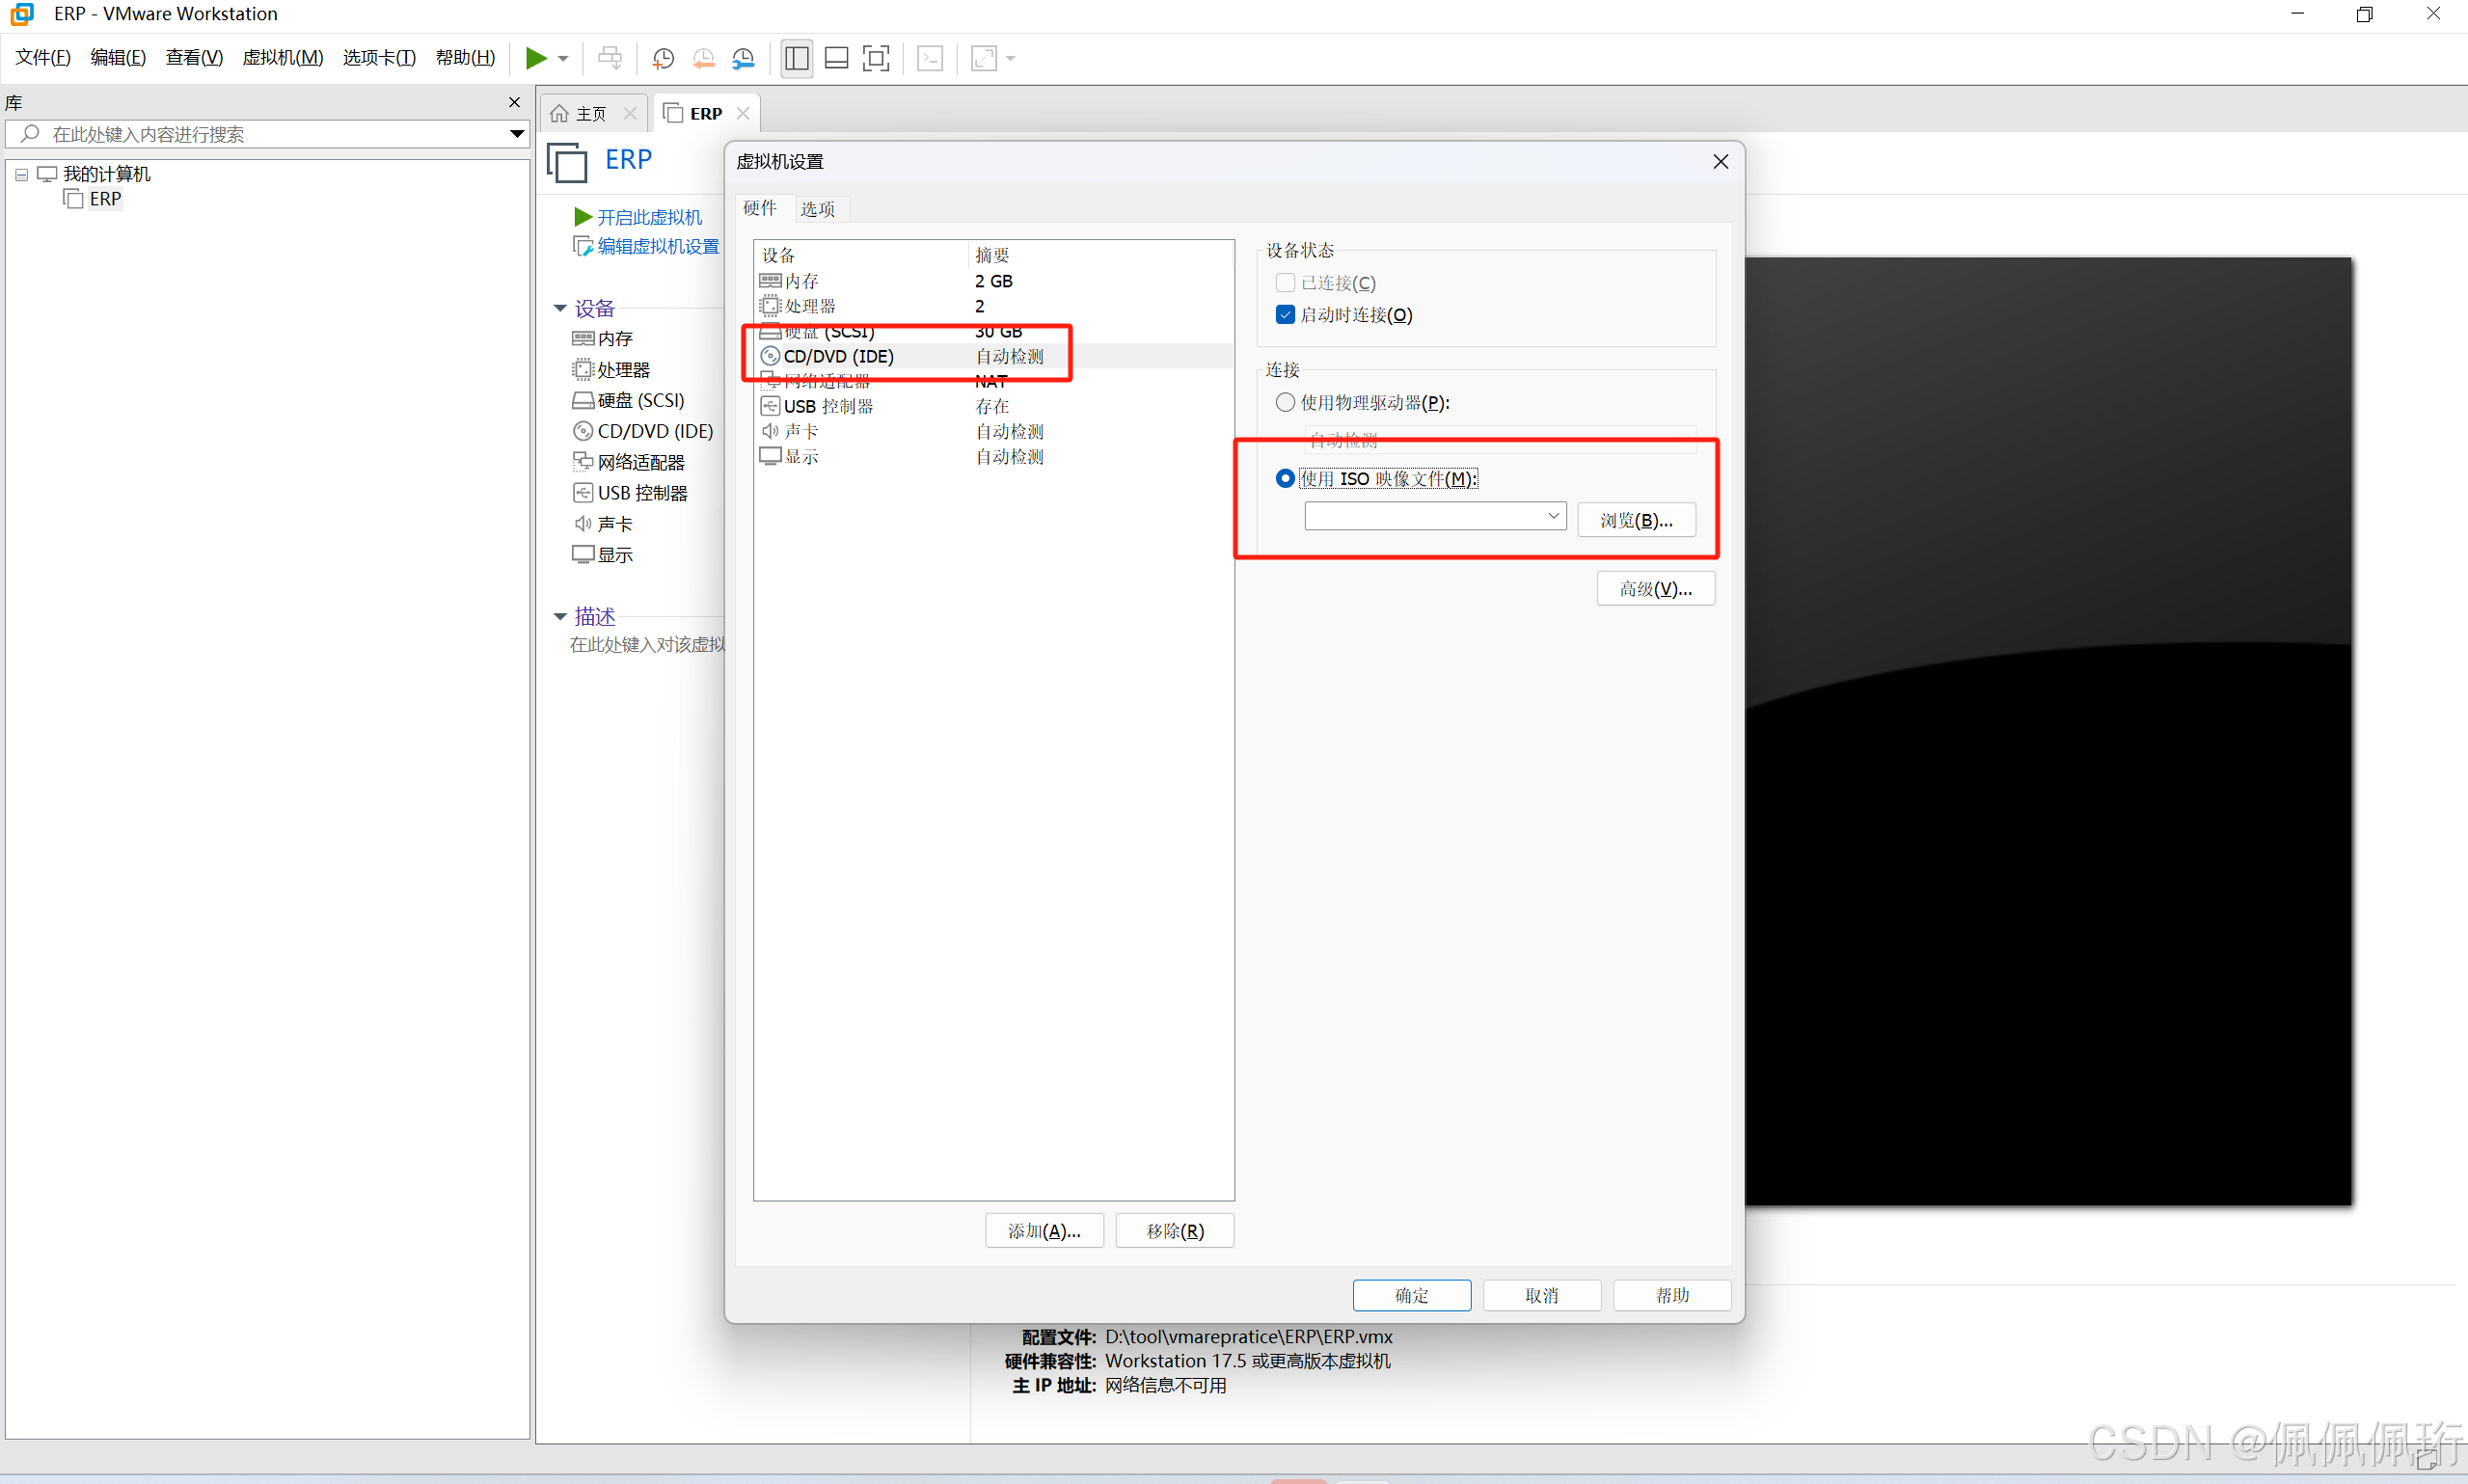
Task: Enter full screen mode icon
Action: [x=876, y=58]
